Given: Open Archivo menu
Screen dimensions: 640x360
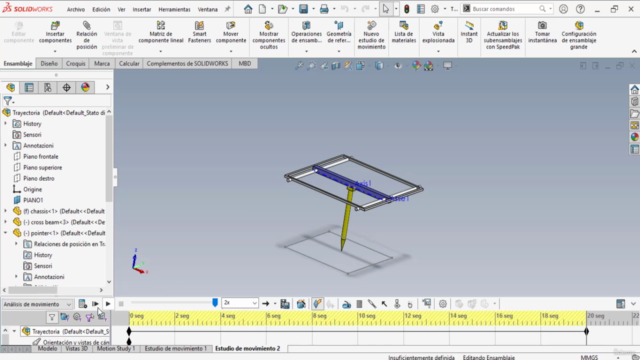Looking at the screenshot, I should pyautogui.click(x=76, y=9).
